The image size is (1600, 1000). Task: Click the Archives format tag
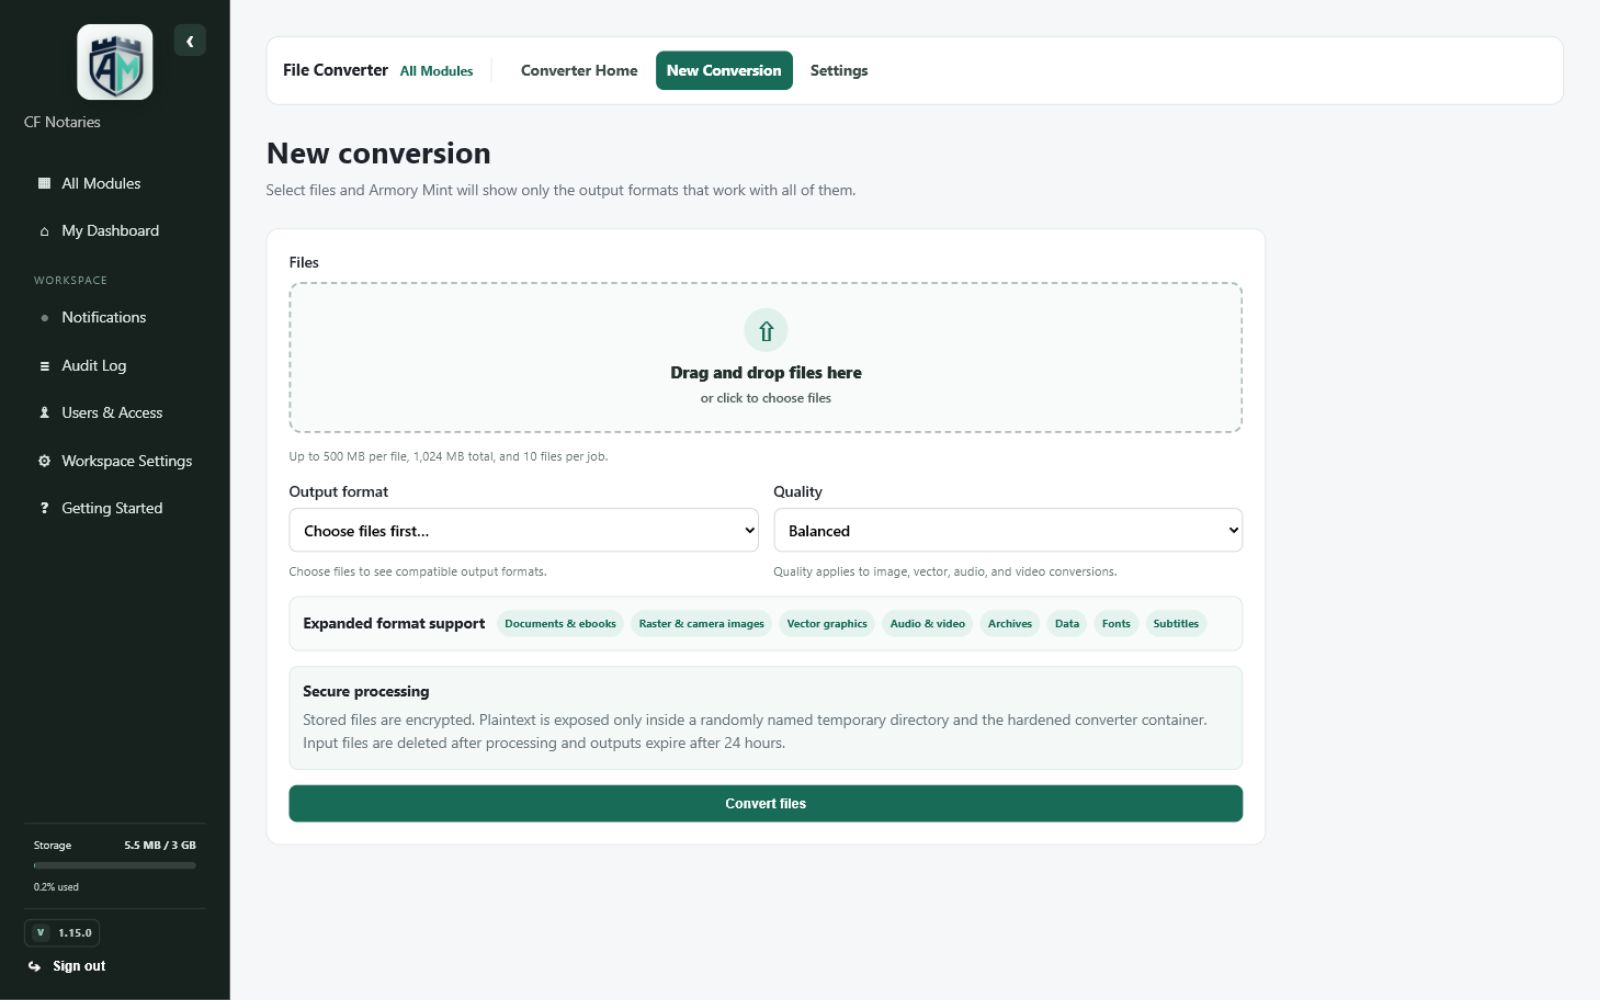pyautogui.click(x=1010, y=624)
